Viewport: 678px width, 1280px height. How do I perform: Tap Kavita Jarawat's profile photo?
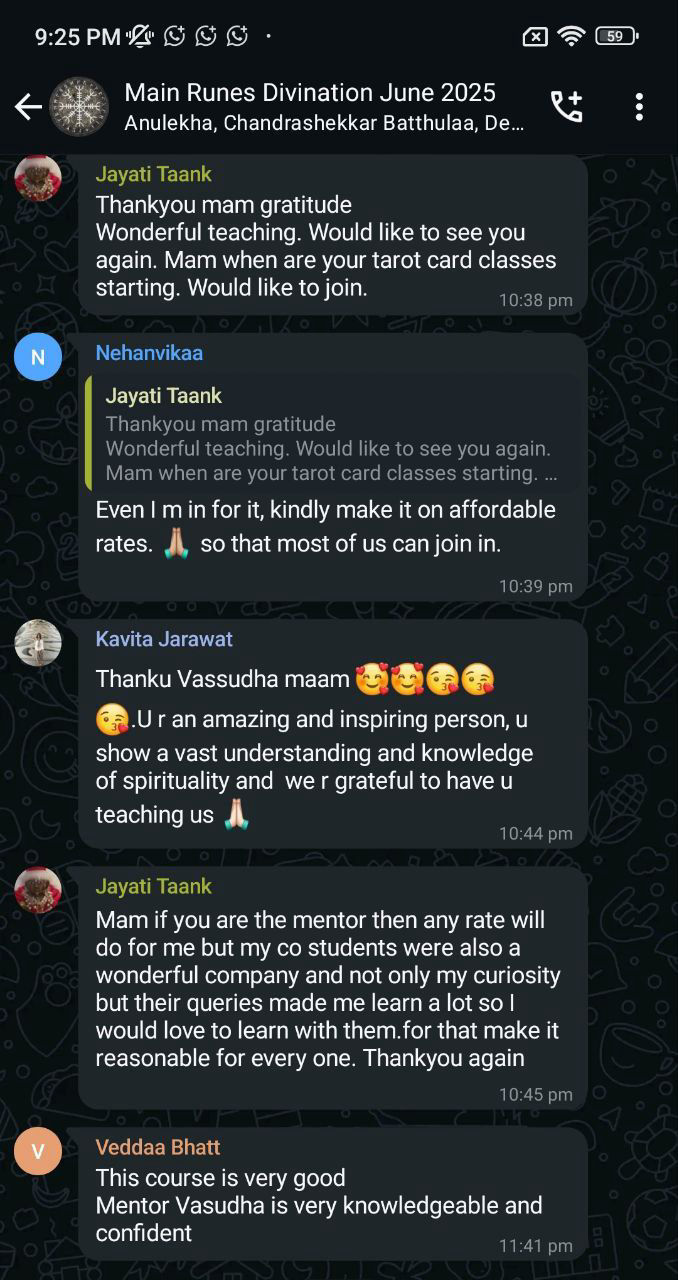point(38,643)
